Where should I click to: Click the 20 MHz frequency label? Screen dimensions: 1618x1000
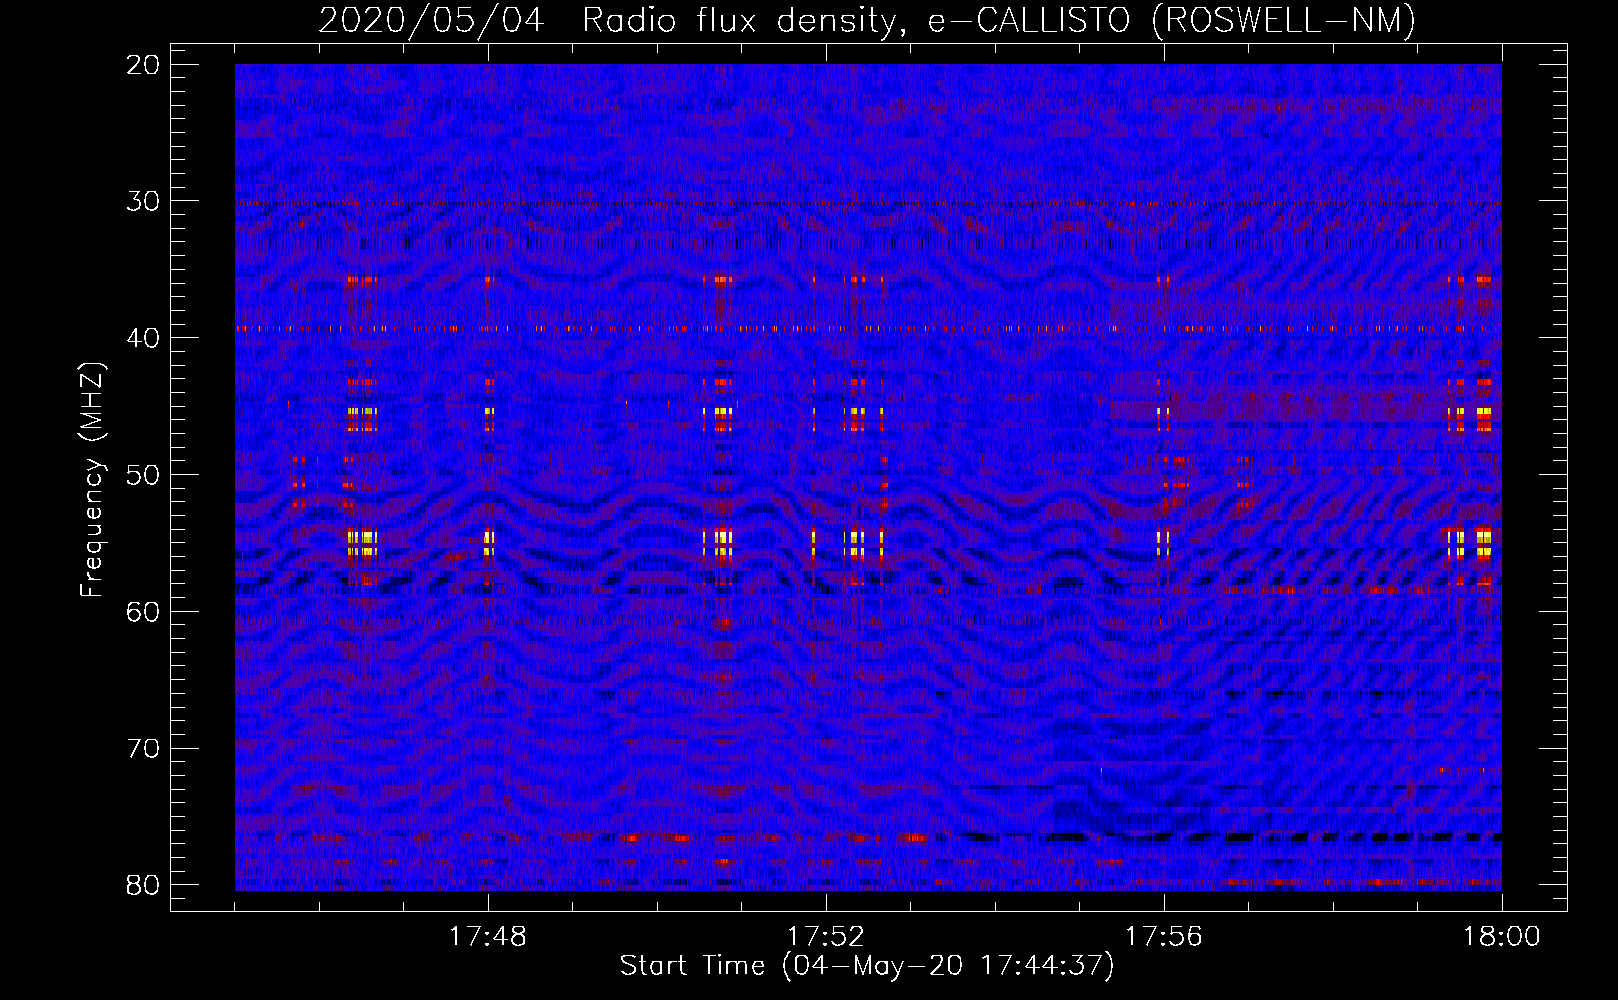(144, 65)
